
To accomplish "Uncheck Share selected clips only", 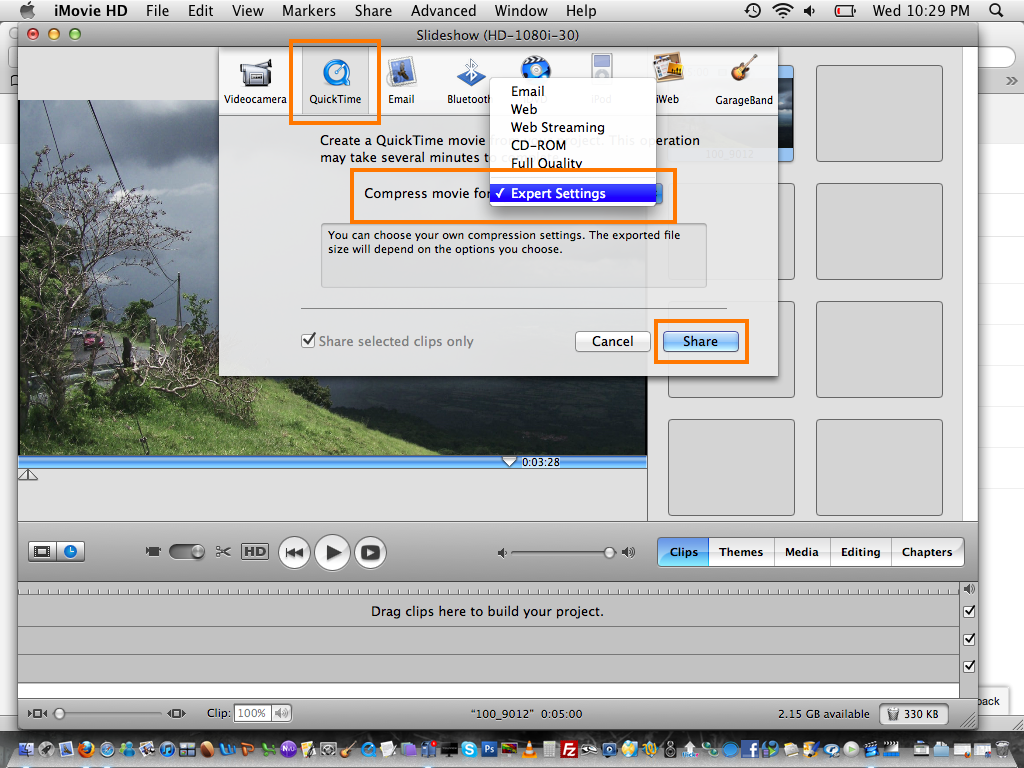I will pos(309,341).
